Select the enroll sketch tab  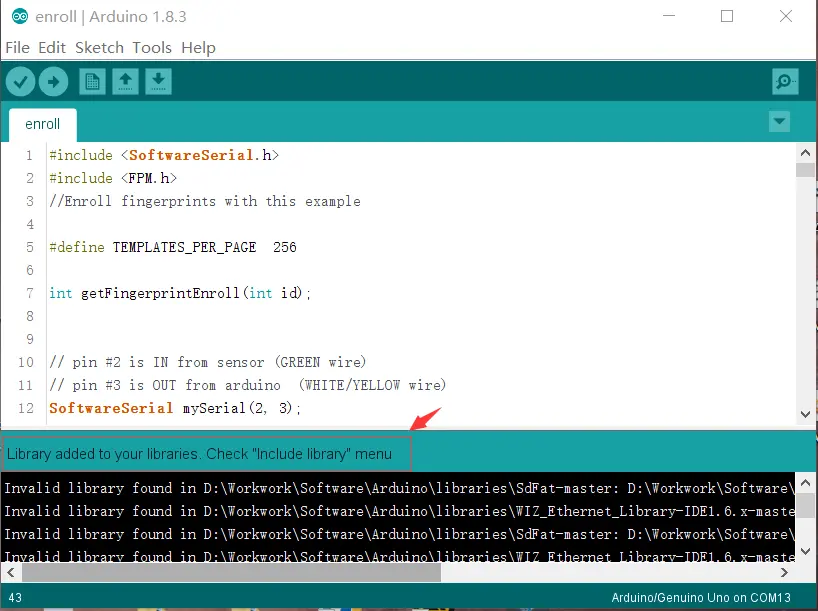coord(43,125)
